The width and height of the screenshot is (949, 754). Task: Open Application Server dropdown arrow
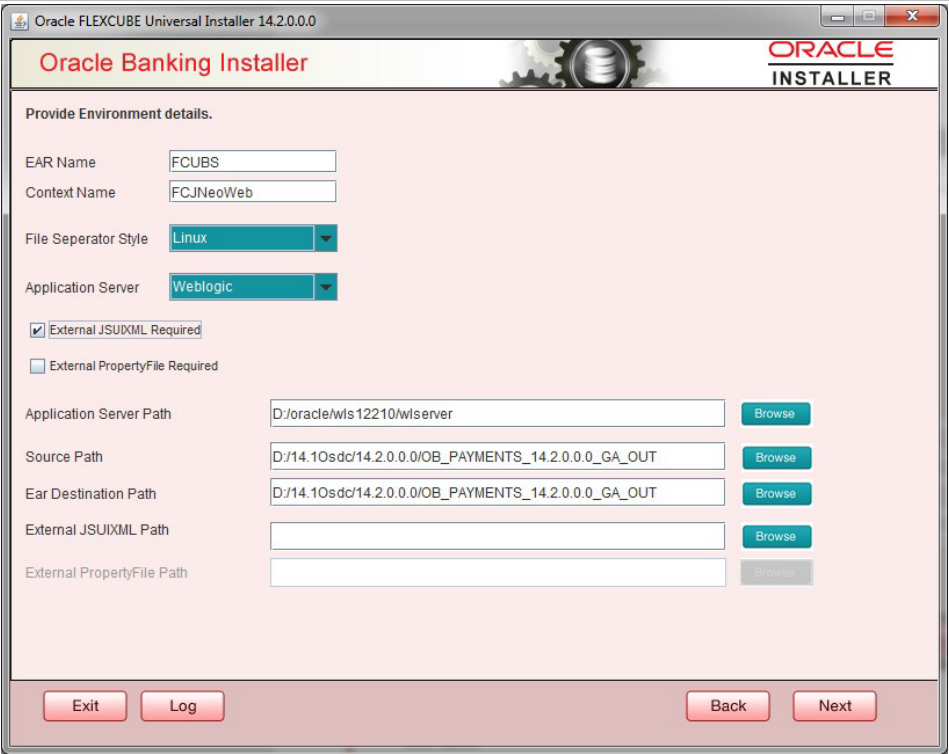point(326,287)
